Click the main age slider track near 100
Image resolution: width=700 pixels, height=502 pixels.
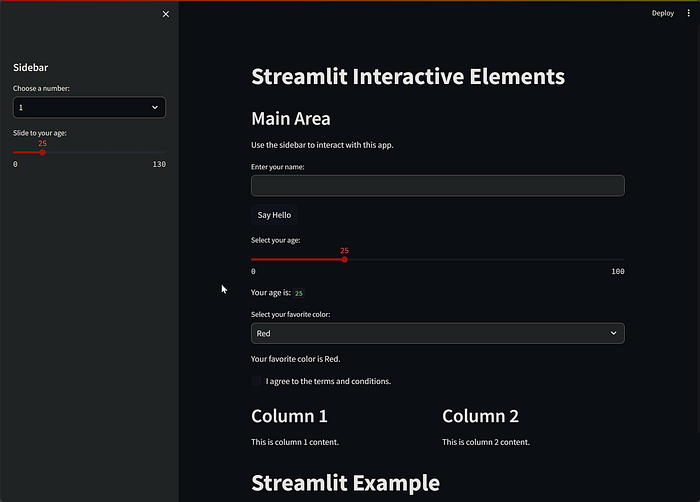tap(618, 259)
